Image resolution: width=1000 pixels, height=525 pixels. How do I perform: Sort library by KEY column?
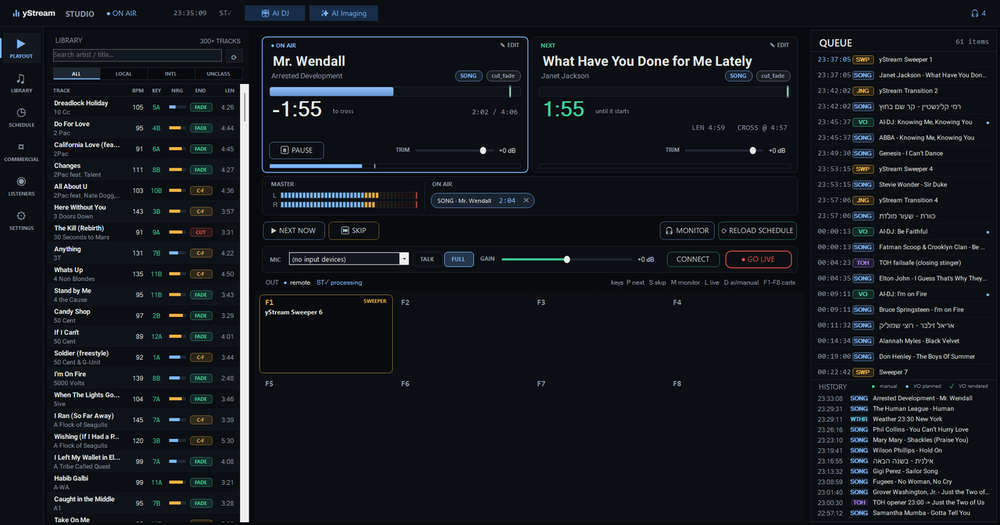pos(156,91)
